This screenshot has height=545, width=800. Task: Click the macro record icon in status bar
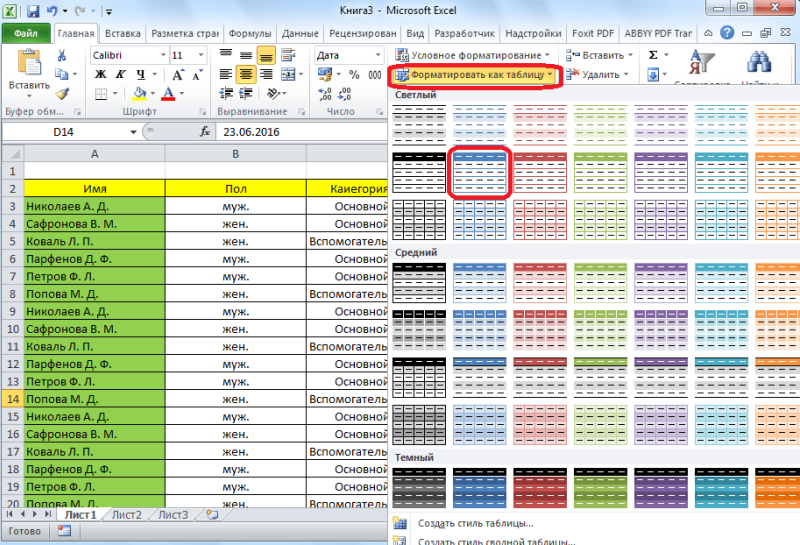pyautogui.click(x=64, y=531)
